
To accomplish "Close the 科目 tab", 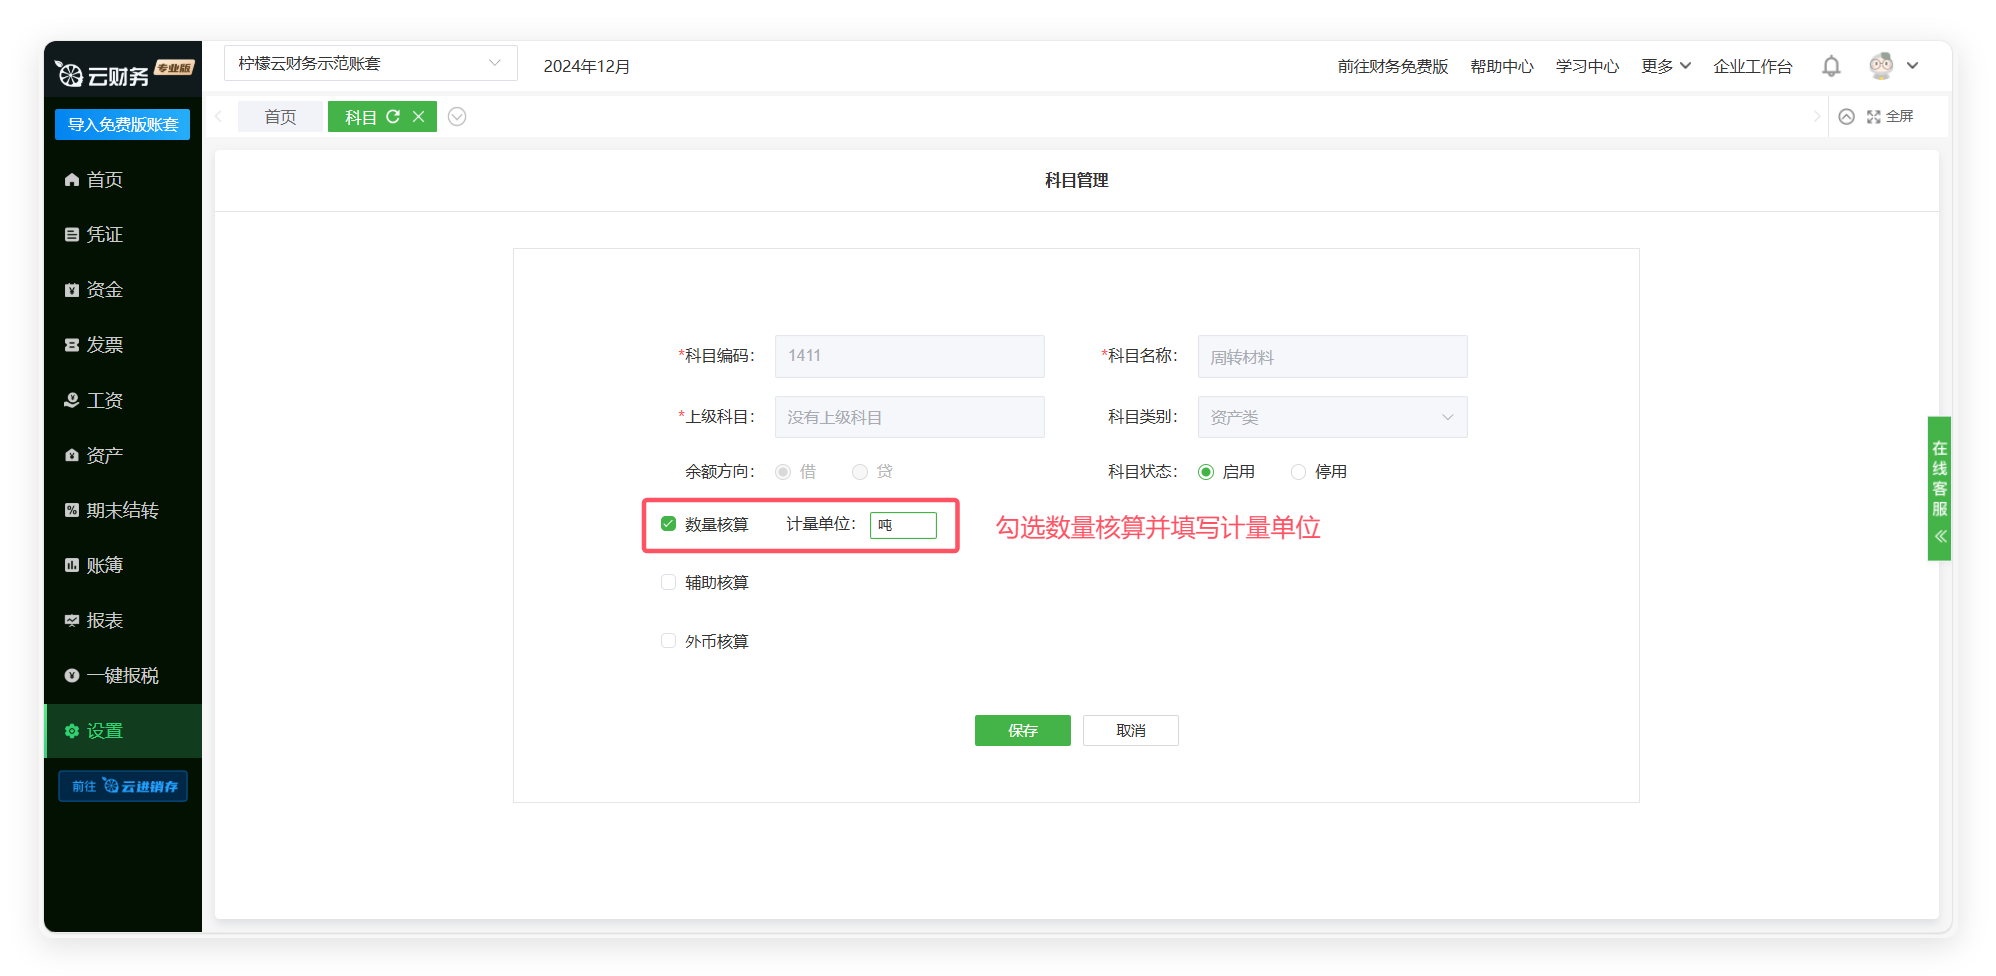I will (419, 117).
